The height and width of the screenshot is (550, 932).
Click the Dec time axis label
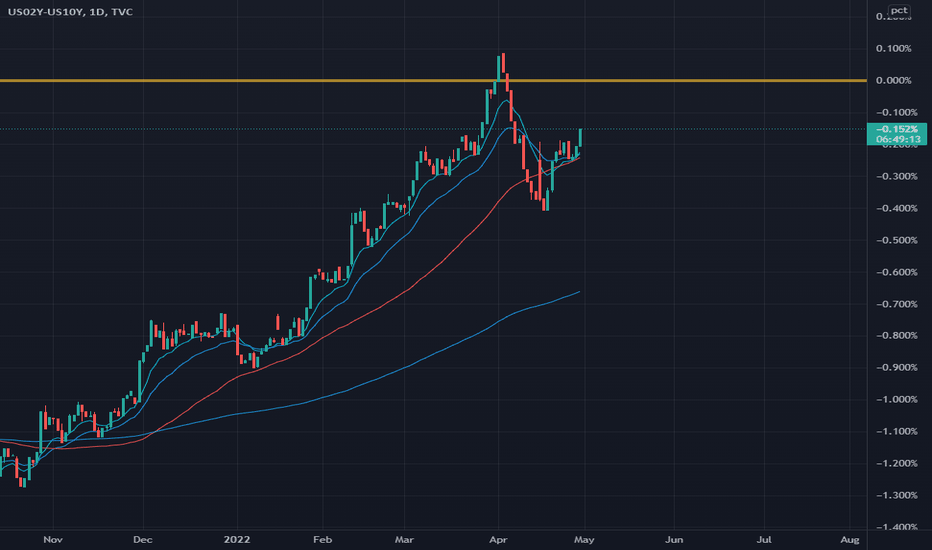point(143,539)
